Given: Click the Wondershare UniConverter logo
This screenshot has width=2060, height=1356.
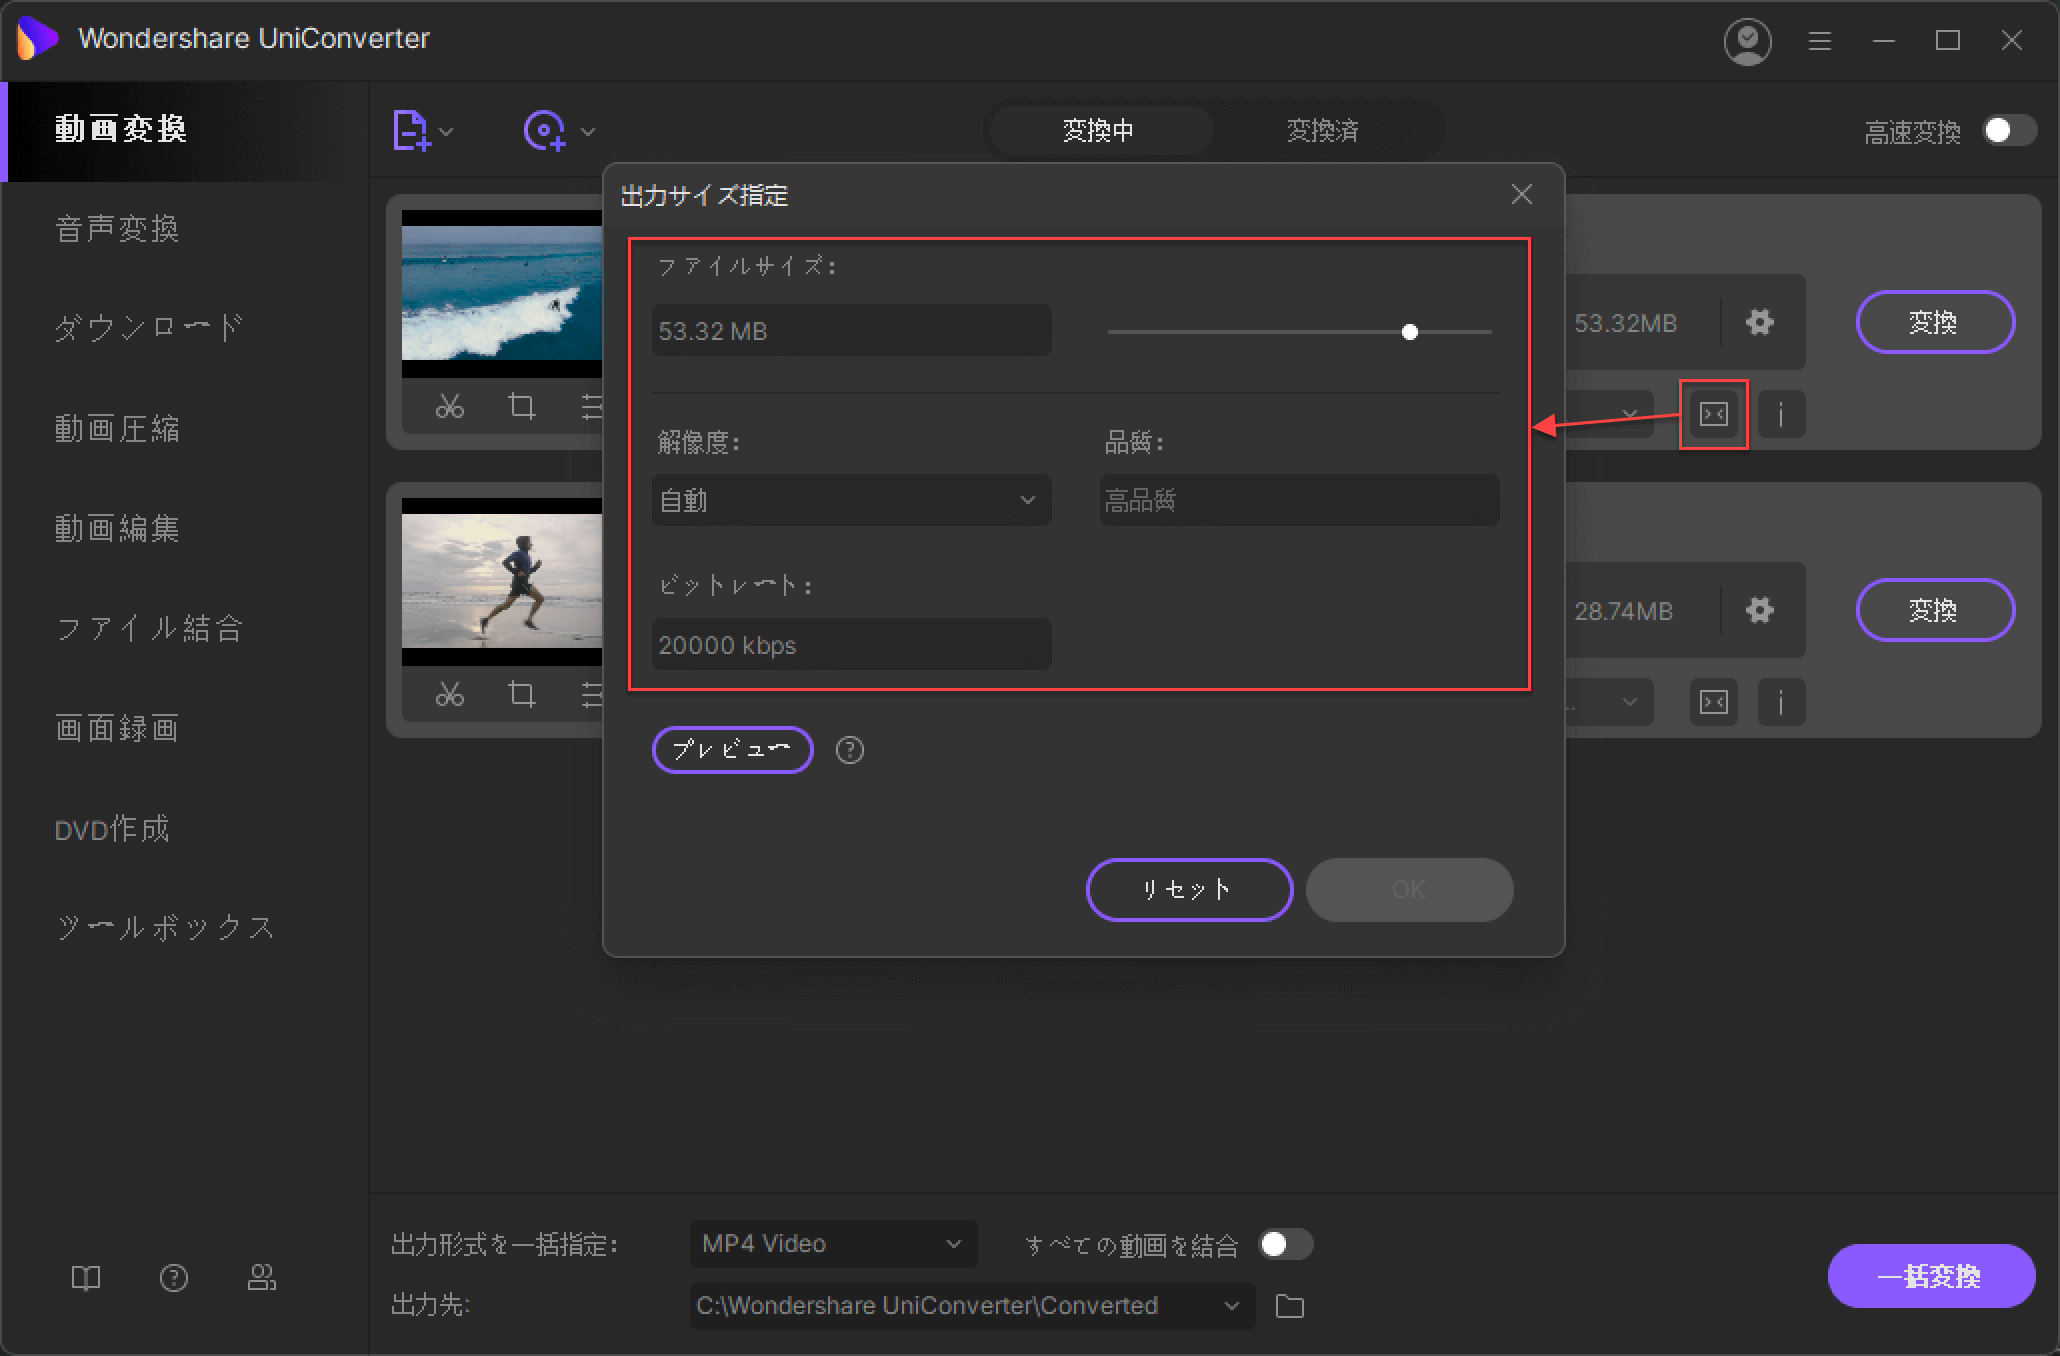Looking at the screenshot, I should (x=38, y=39).
